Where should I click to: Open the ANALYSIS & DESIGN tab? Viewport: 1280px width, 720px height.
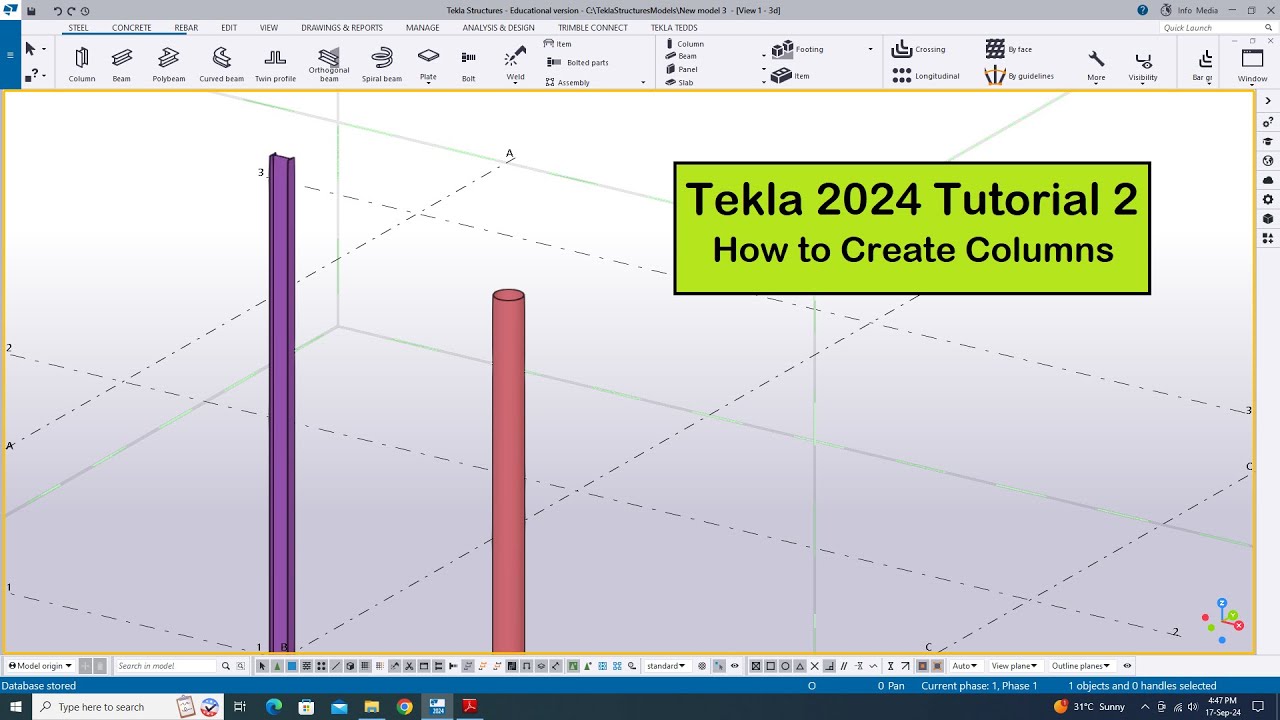click(498, 28)
